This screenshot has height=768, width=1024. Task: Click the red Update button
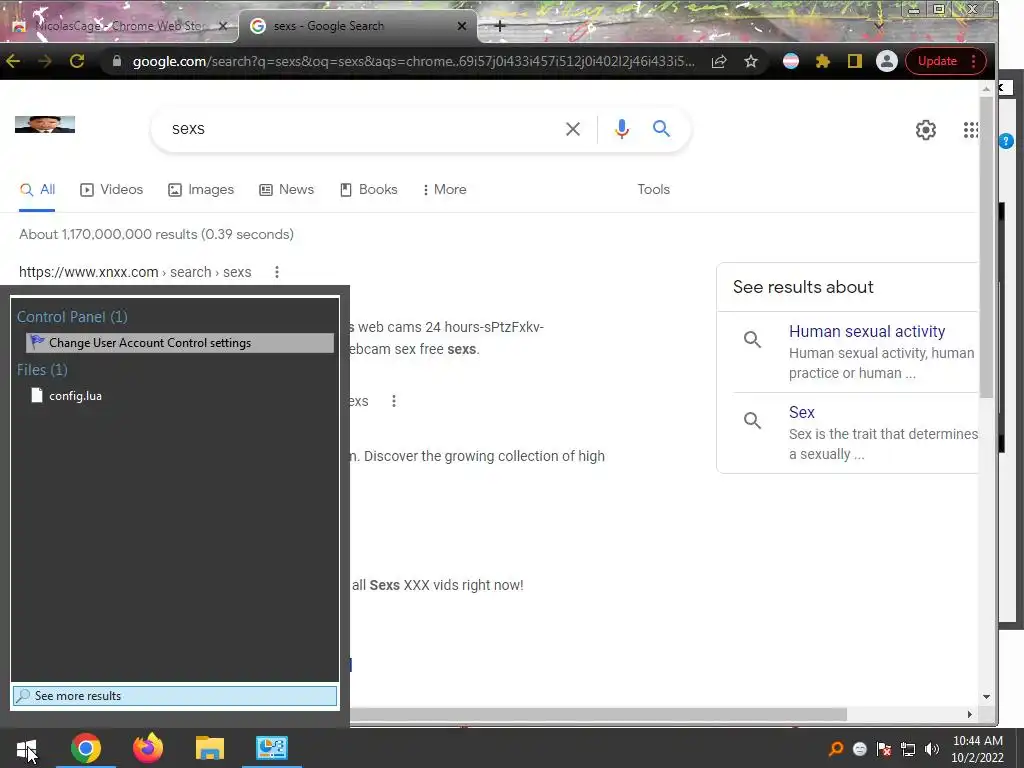pyautogui.click(x=937, y=61)
